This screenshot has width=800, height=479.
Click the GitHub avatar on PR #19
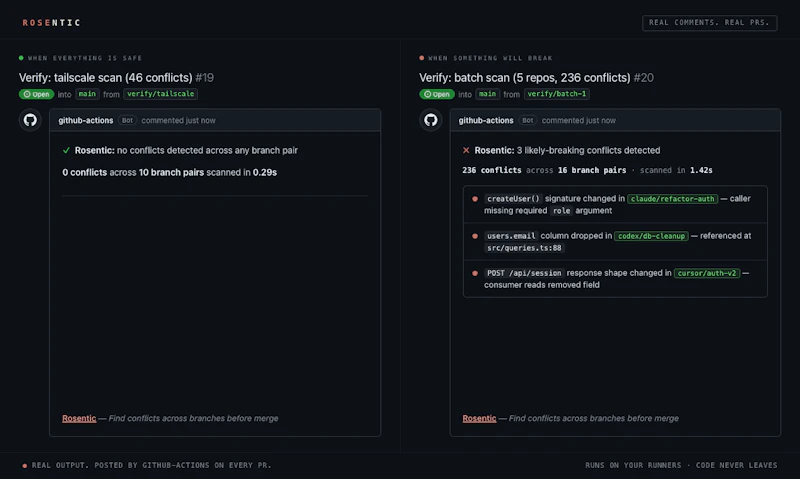pos(30,120)
